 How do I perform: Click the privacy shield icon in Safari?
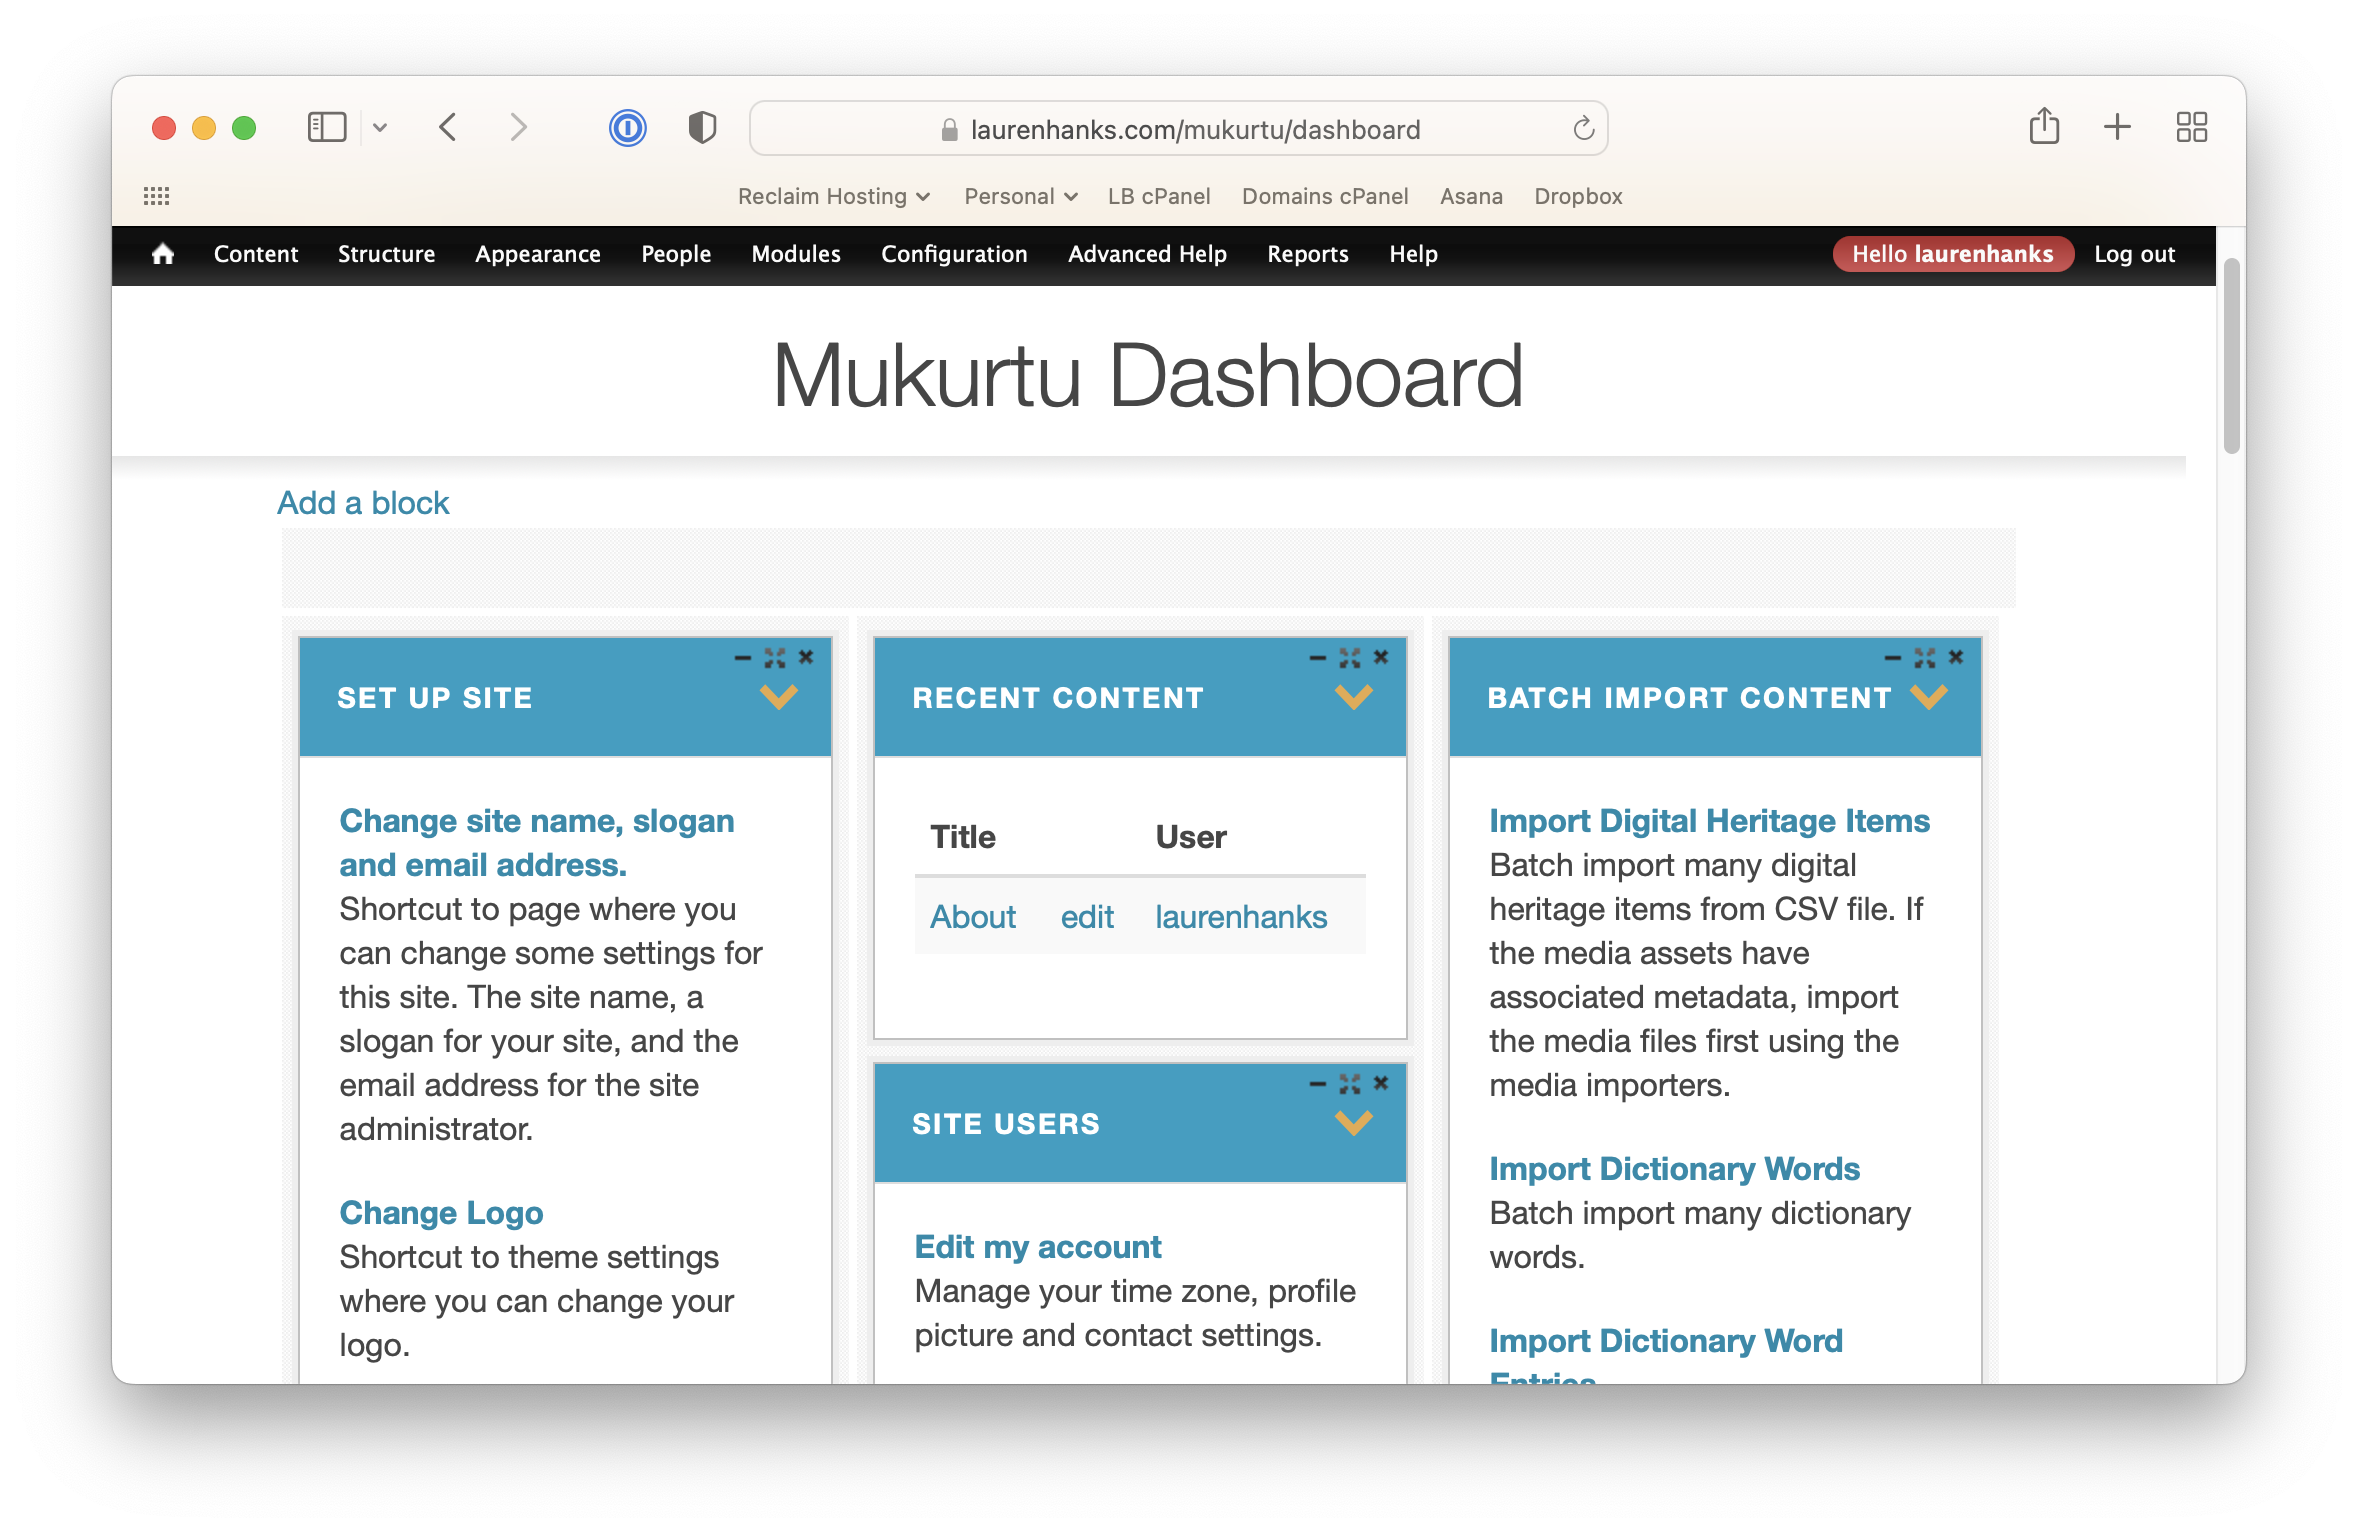(x=702, y=128)
